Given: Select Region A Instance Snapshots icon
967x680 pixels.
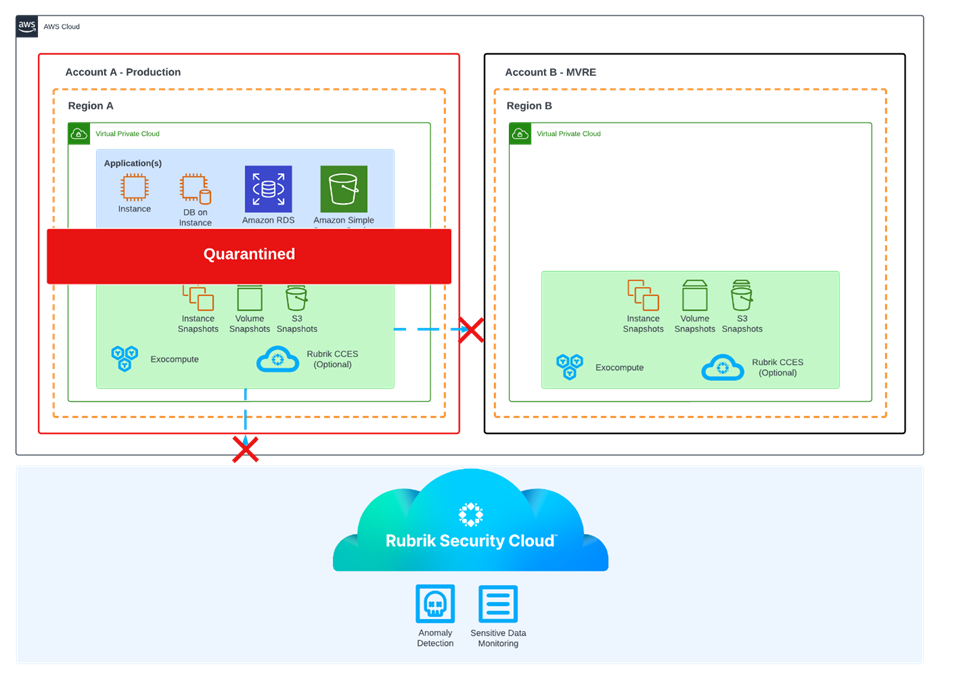Looking at the screenshot, I should tap(198, 297).
